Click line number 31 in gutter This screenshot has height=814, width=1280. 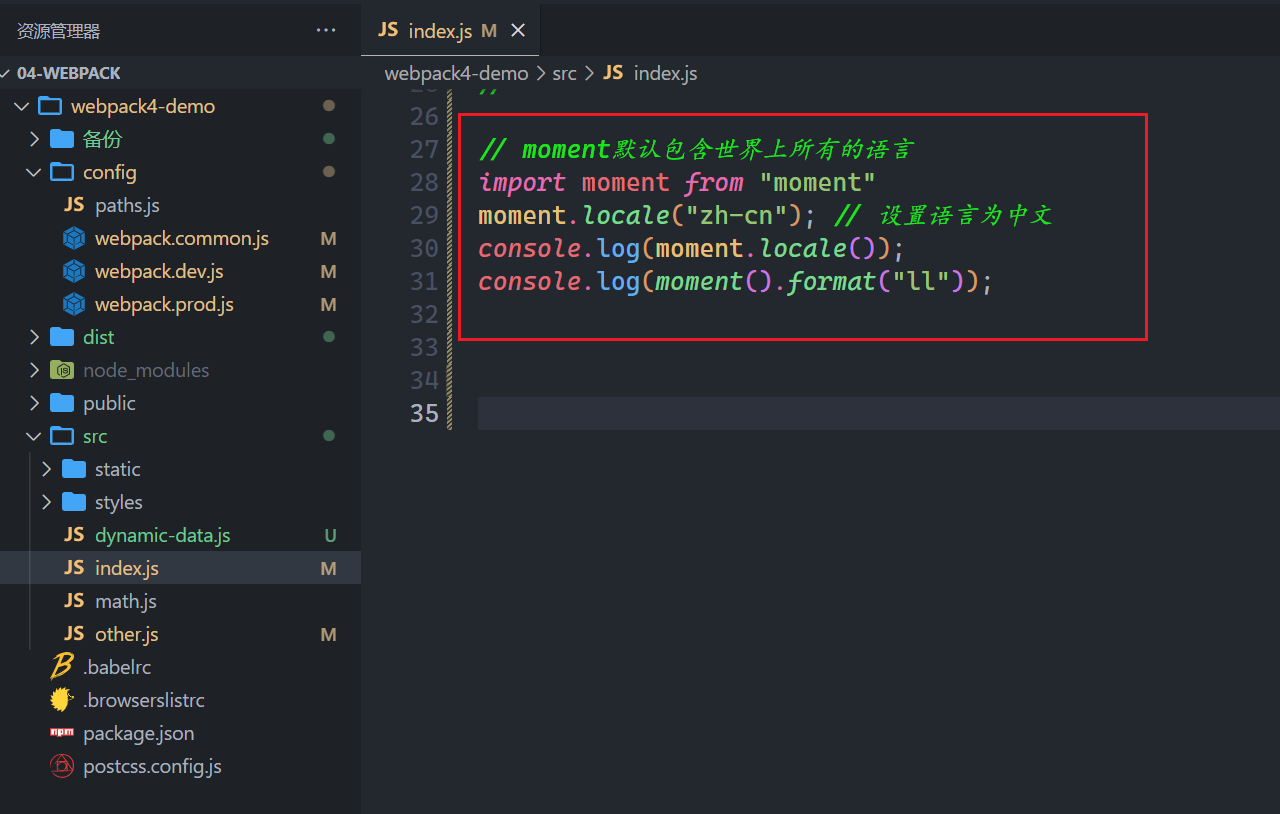pos(424,281)
